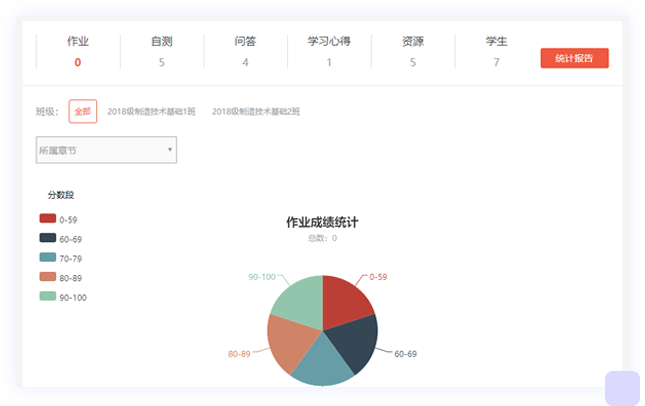The height and width of the screenshot is (406, 645).
Task: Filter by 2018级制造技术基础1班
Action: 151,111
